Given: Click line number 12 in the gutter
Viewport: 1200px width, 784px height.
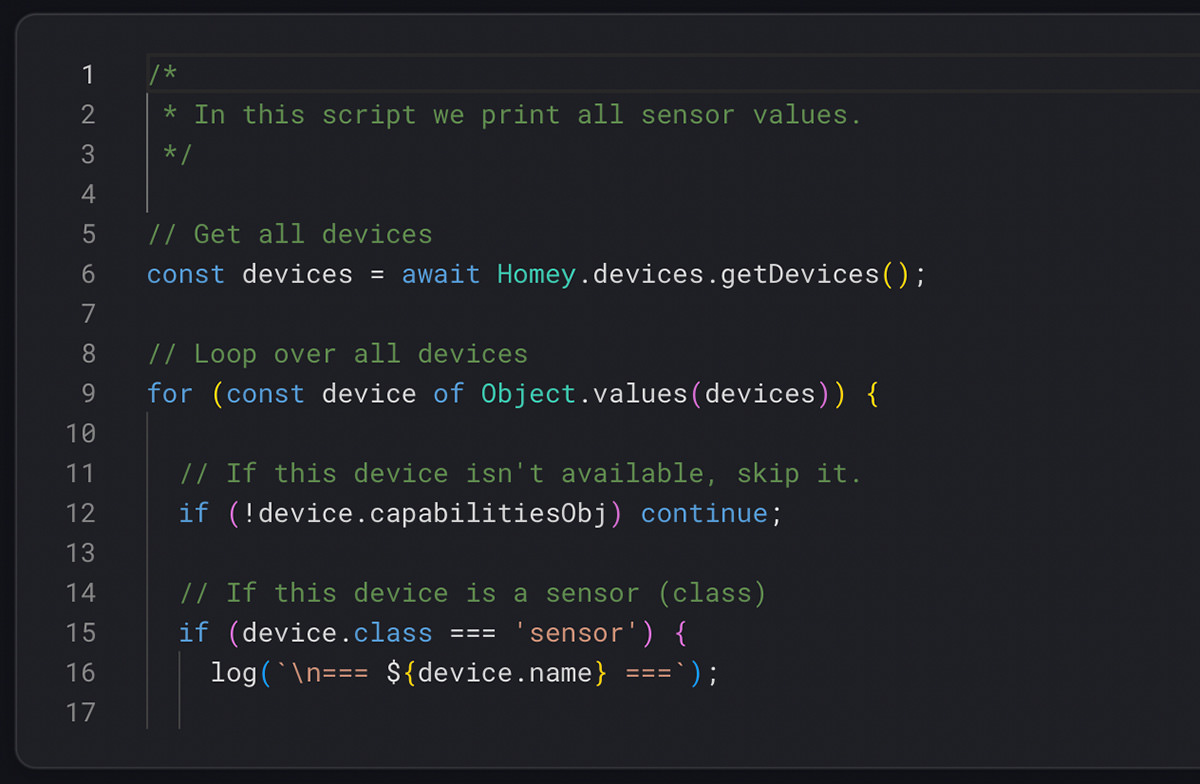Looking at the screenshot, I should pyautogui.click(x=80, y=513).
